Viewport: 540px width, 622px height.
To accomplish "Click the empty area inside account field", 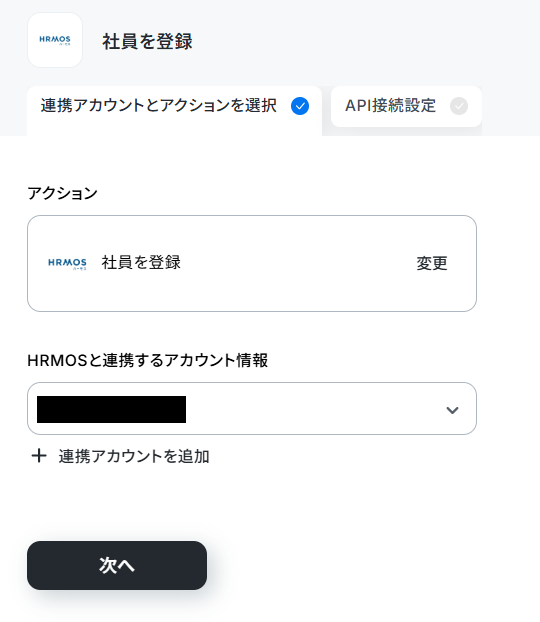I will (313, 409).
